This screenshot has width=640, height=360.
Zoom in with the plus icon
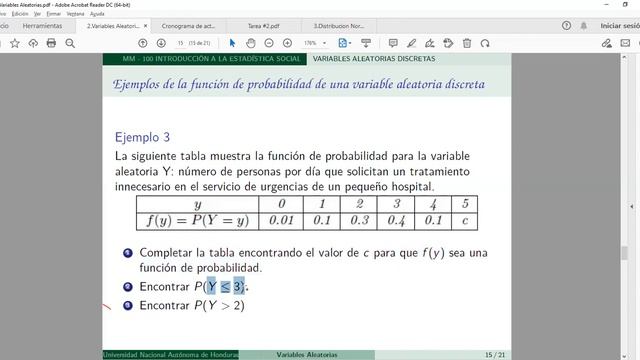[x=287, y=43]
